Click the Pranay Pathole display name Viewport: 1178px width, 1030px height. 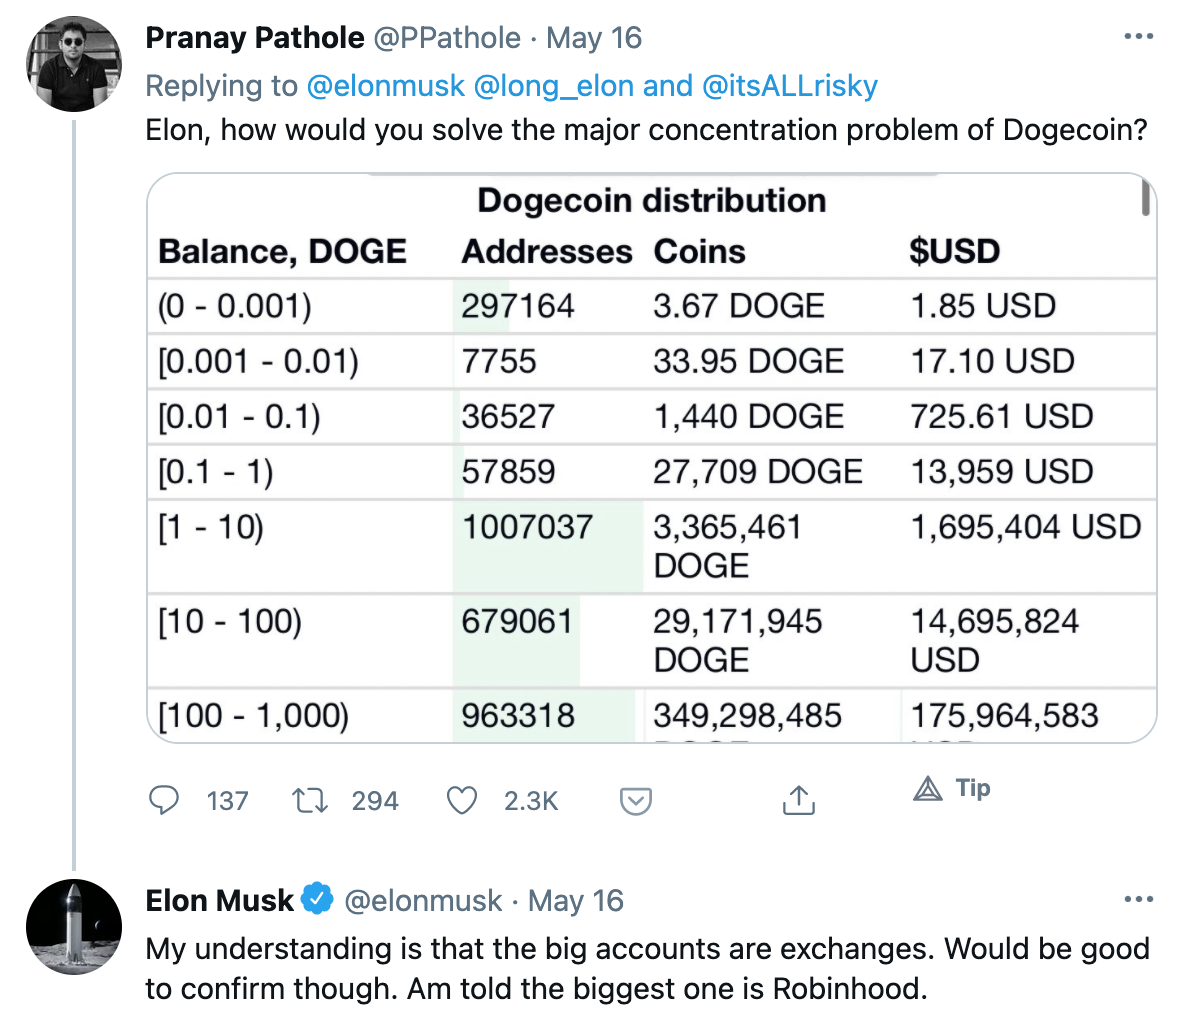[255, 38]
